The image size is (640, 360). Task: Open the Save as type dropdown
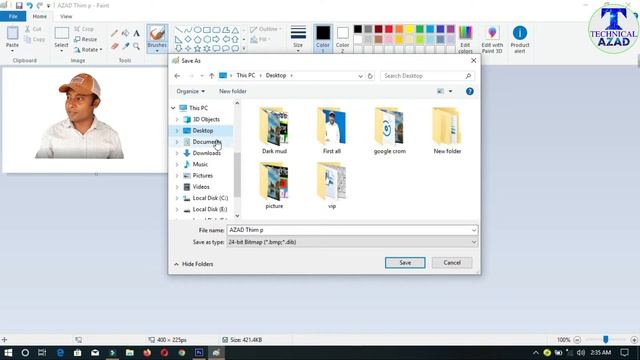473,242
